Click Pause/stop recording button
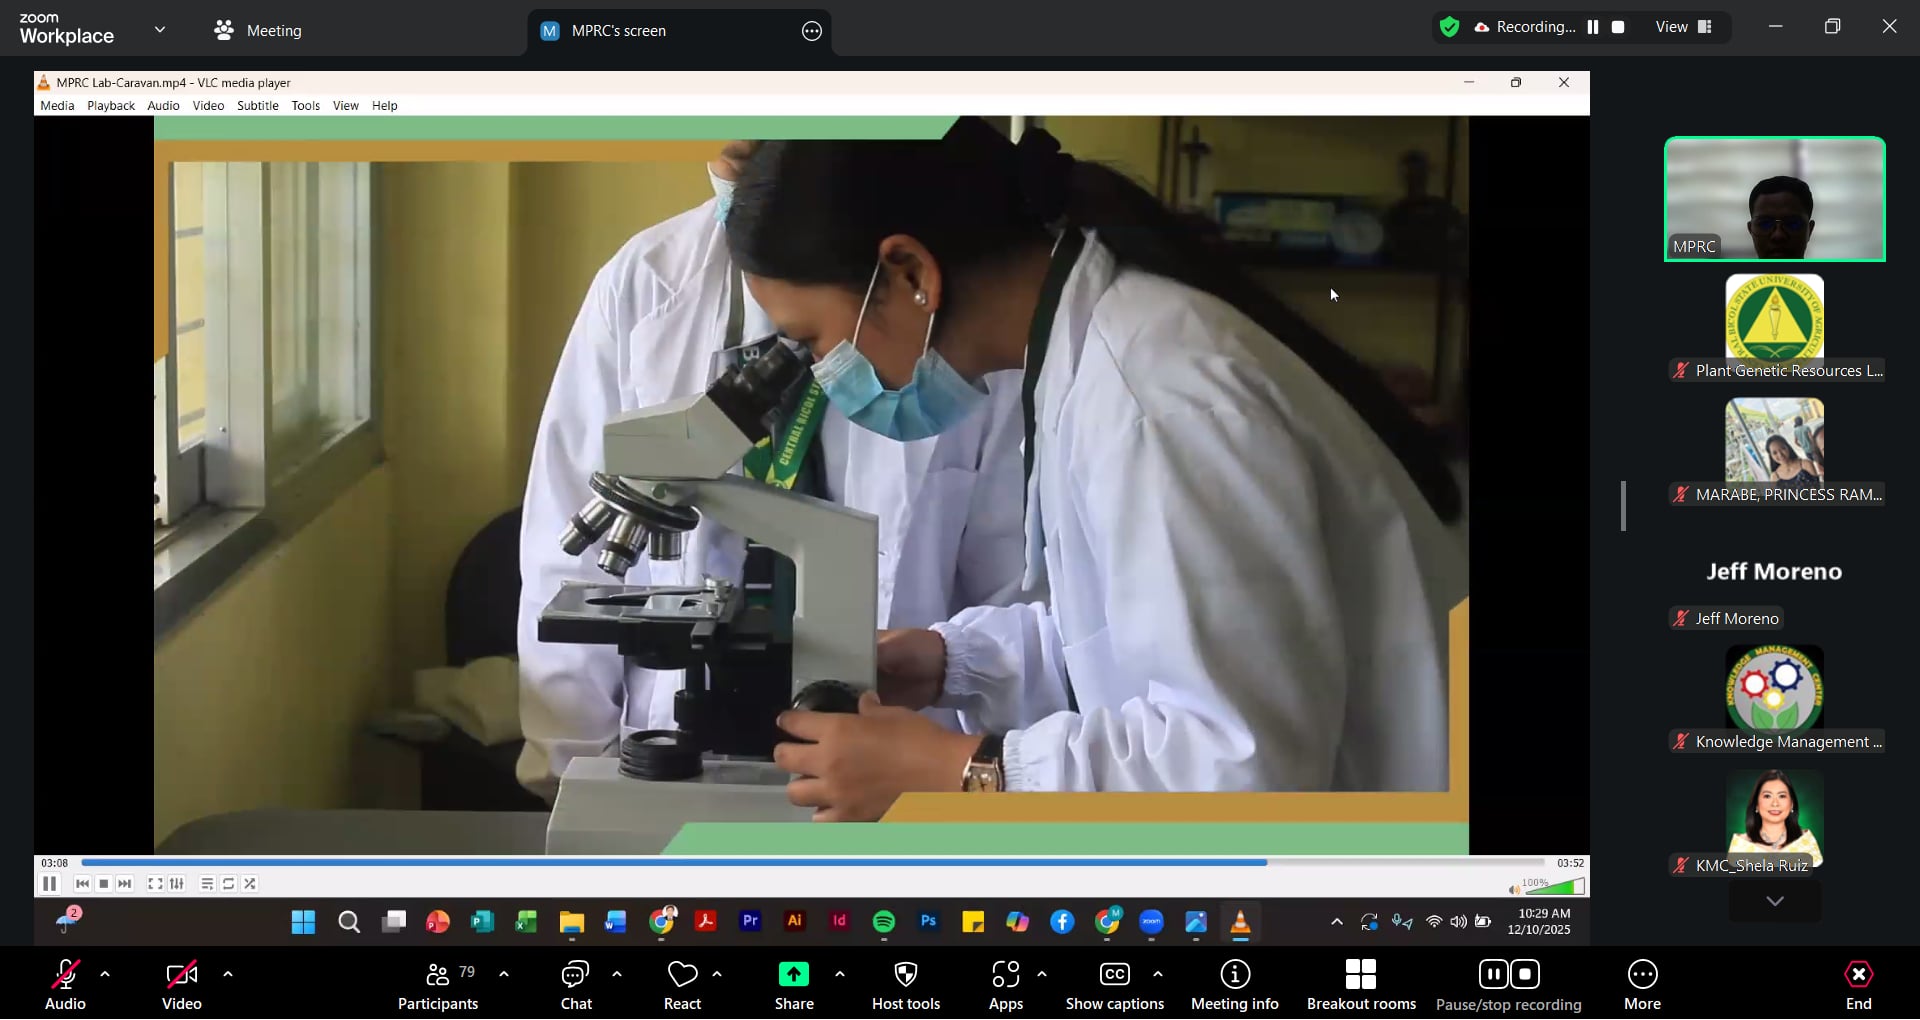This screenshot has height=1020, width=1920. [1508, 986]
